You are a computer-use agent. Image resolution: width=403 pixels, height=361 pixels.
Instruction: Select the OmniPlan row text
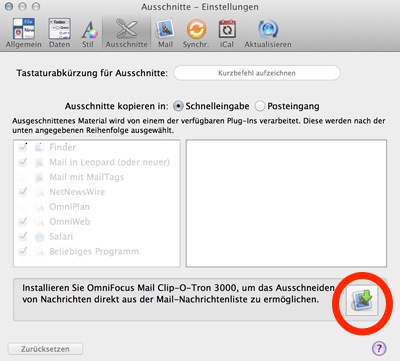pyautogui.click(x=70, y=207)
